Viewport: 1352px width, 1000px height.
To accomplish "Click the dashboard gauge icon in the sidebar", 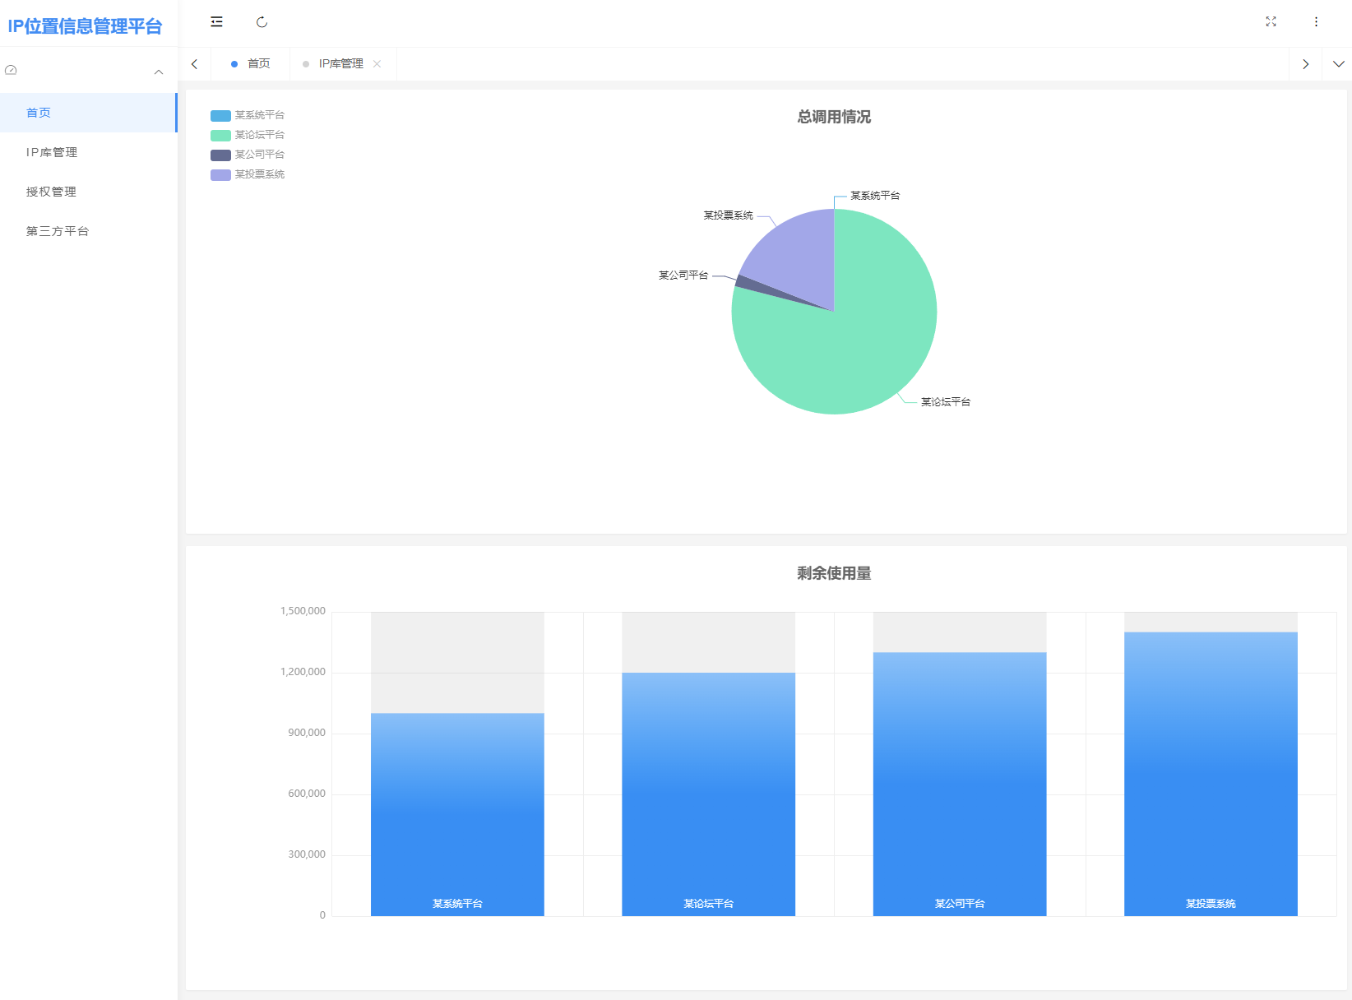I will 11,71.
